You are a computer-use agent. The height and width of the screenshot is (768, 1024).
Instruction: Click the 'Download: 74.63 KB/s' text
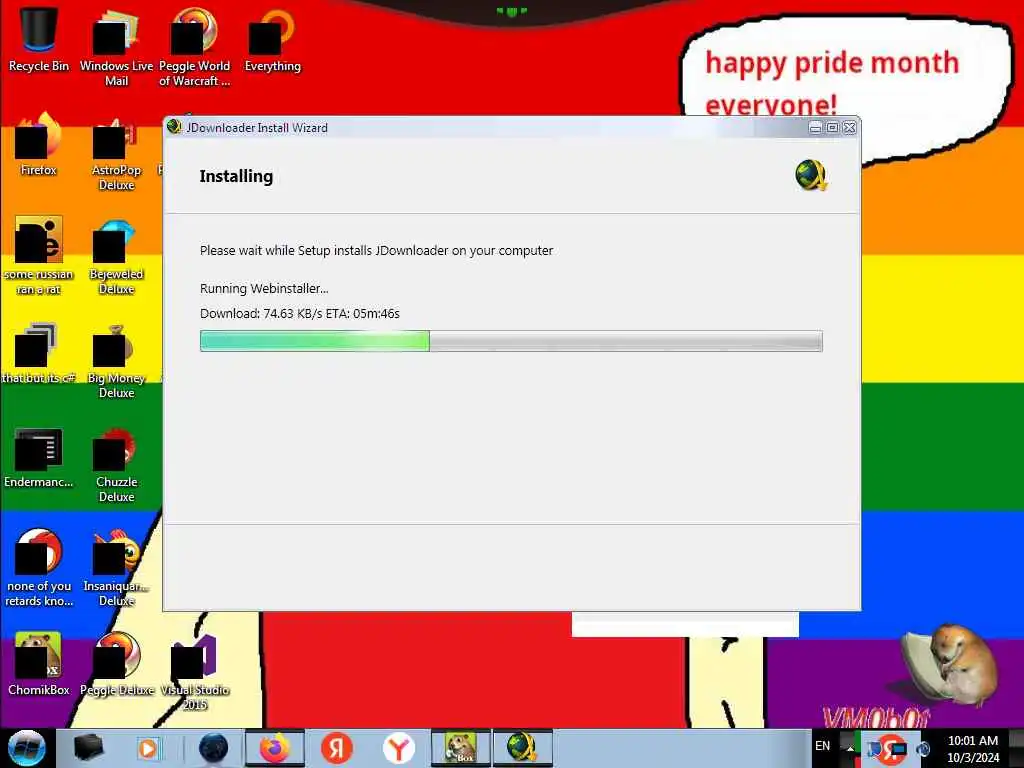coord(263,313)
